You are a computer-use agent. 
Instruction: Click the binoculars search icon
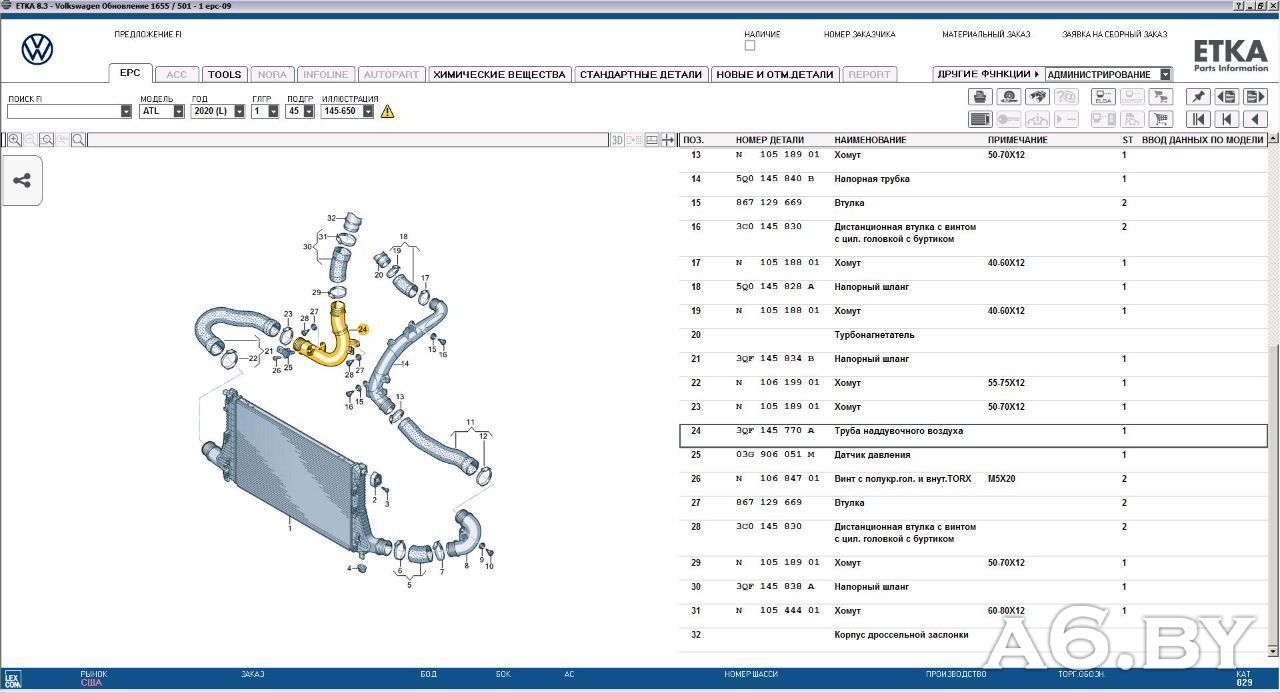(1038, 97)
